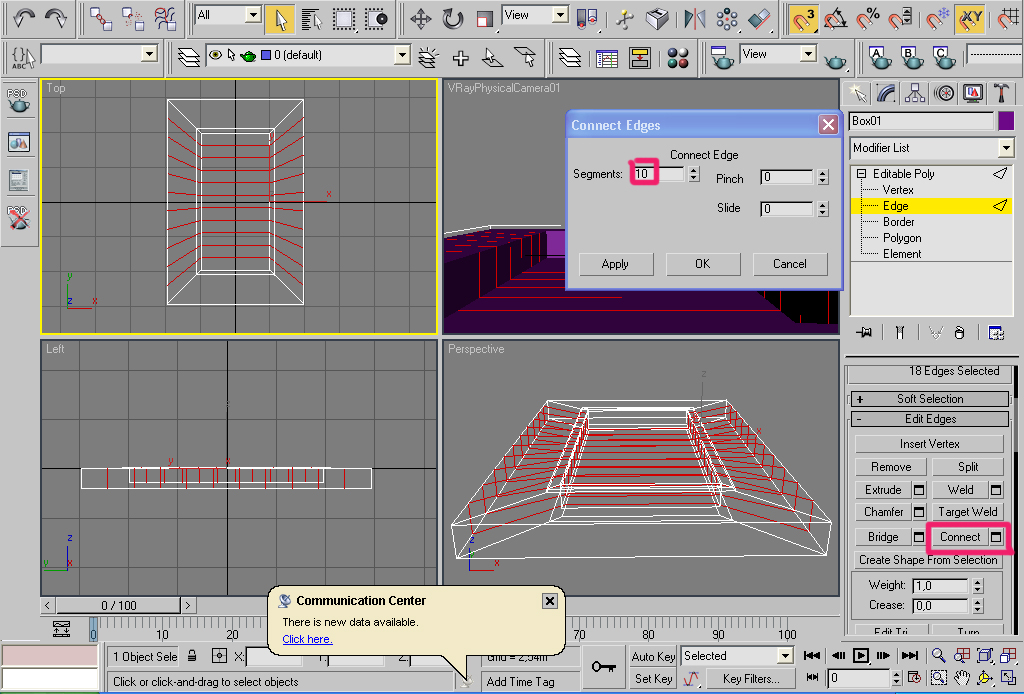Click the purple object color swatch
Image resolution: width=1024 pixels, height=694 pixels.
coord(1006,121)
